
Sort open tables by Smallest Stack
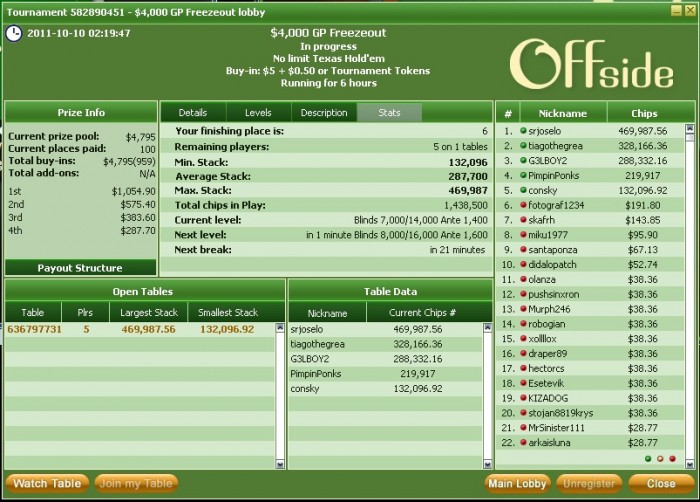tap(228, 313)
